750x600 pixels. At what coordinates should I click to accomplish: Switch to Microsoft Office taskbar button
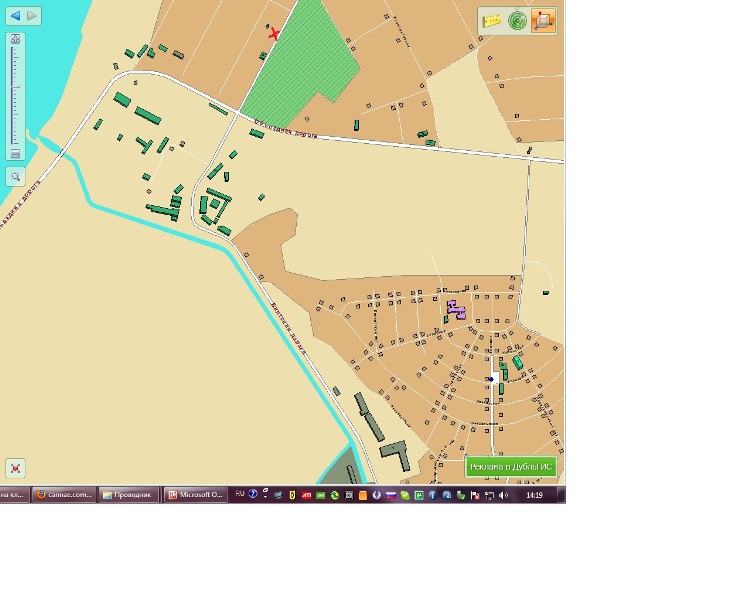pos(195,495)
